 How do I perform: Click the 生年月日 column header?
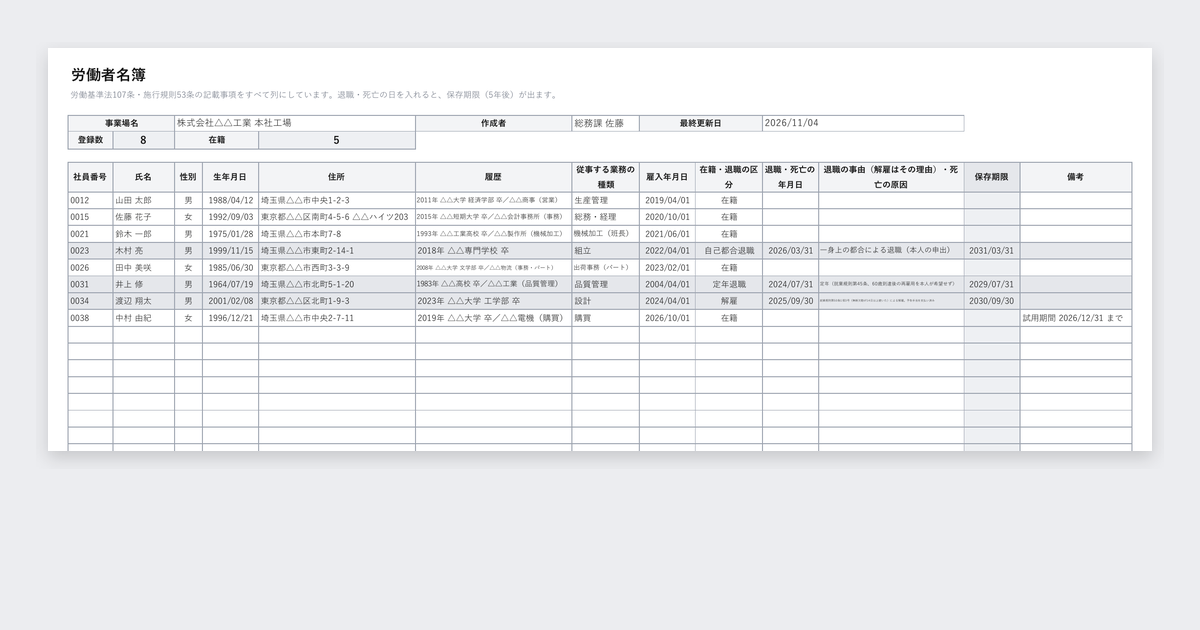pyautogui.click(x=230, y=177)
